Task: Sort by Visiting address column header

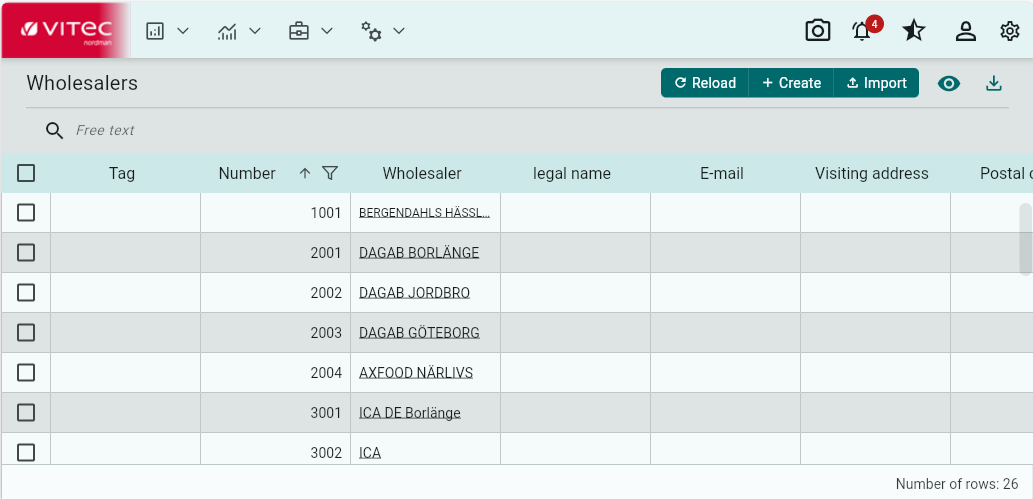Action: tap(872, 173)
